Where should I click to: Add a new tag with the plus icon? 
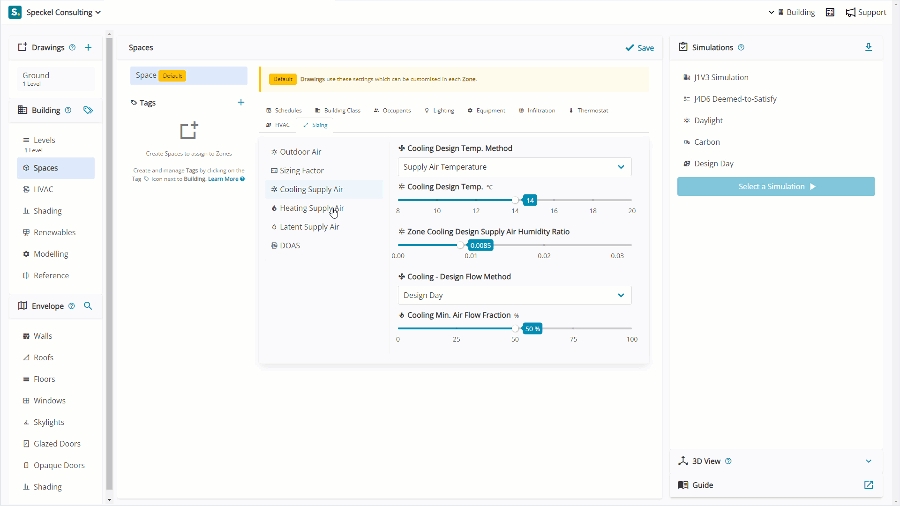[240, 102]
